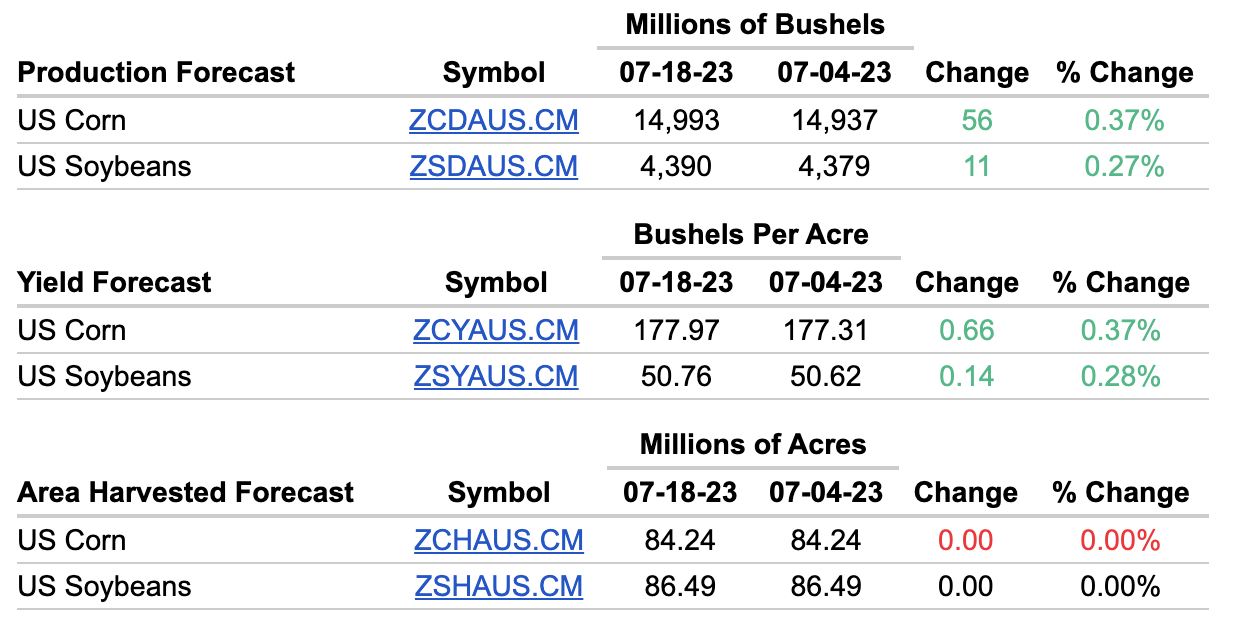1244x638 pixels.
Task: Click the 50.62 soybeans yield value
Action: 826,376
